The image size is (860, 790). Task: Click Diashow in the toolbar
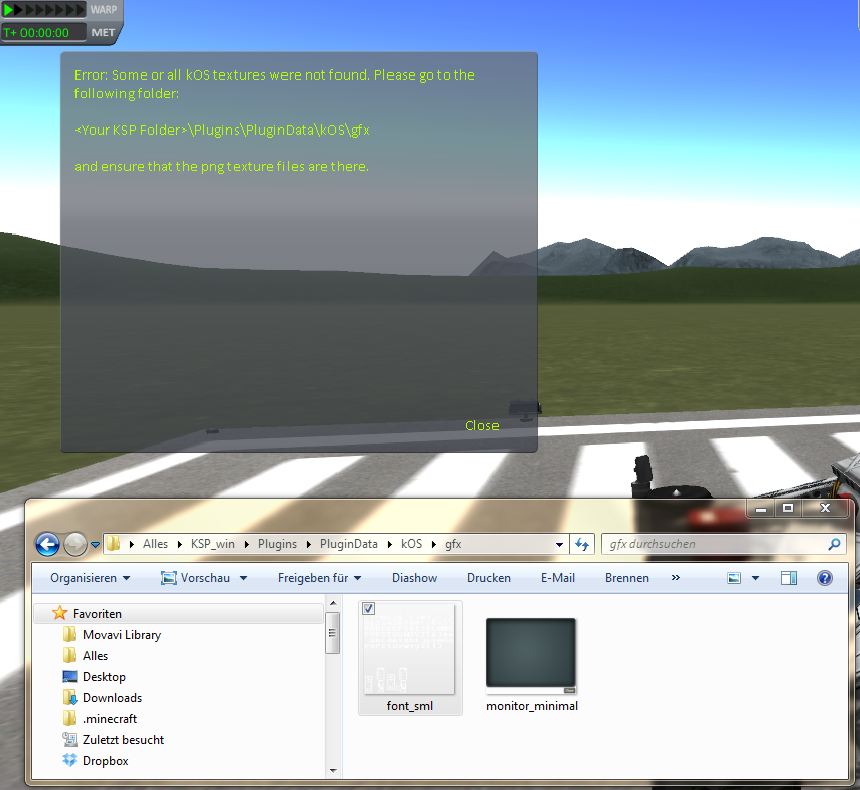[x=414, y=578]
